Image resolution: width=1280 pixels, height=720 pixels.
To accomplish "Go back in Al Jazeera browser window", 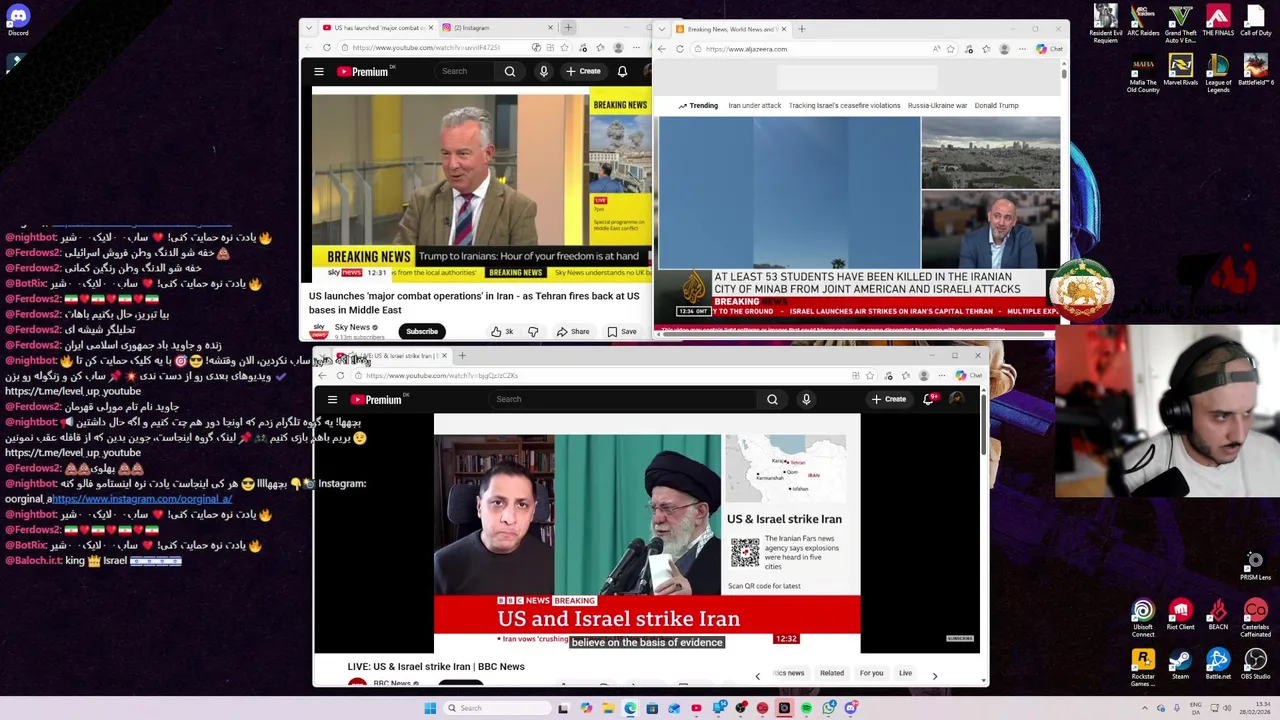I will click(662, 49).
